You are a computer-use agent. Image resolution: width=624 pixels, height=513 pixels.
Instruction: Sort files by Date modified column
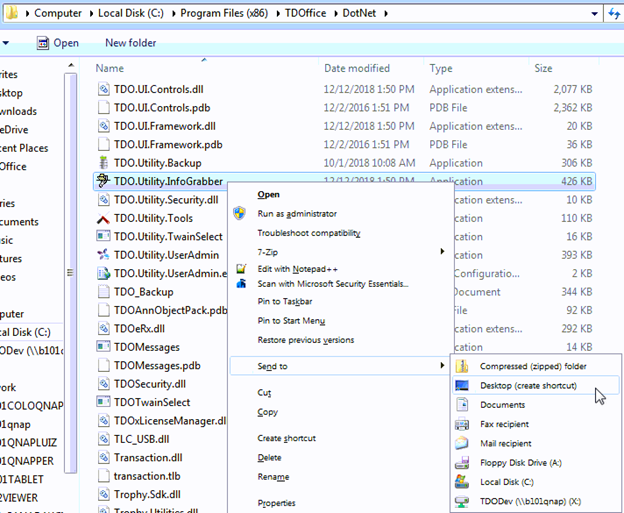357,68
